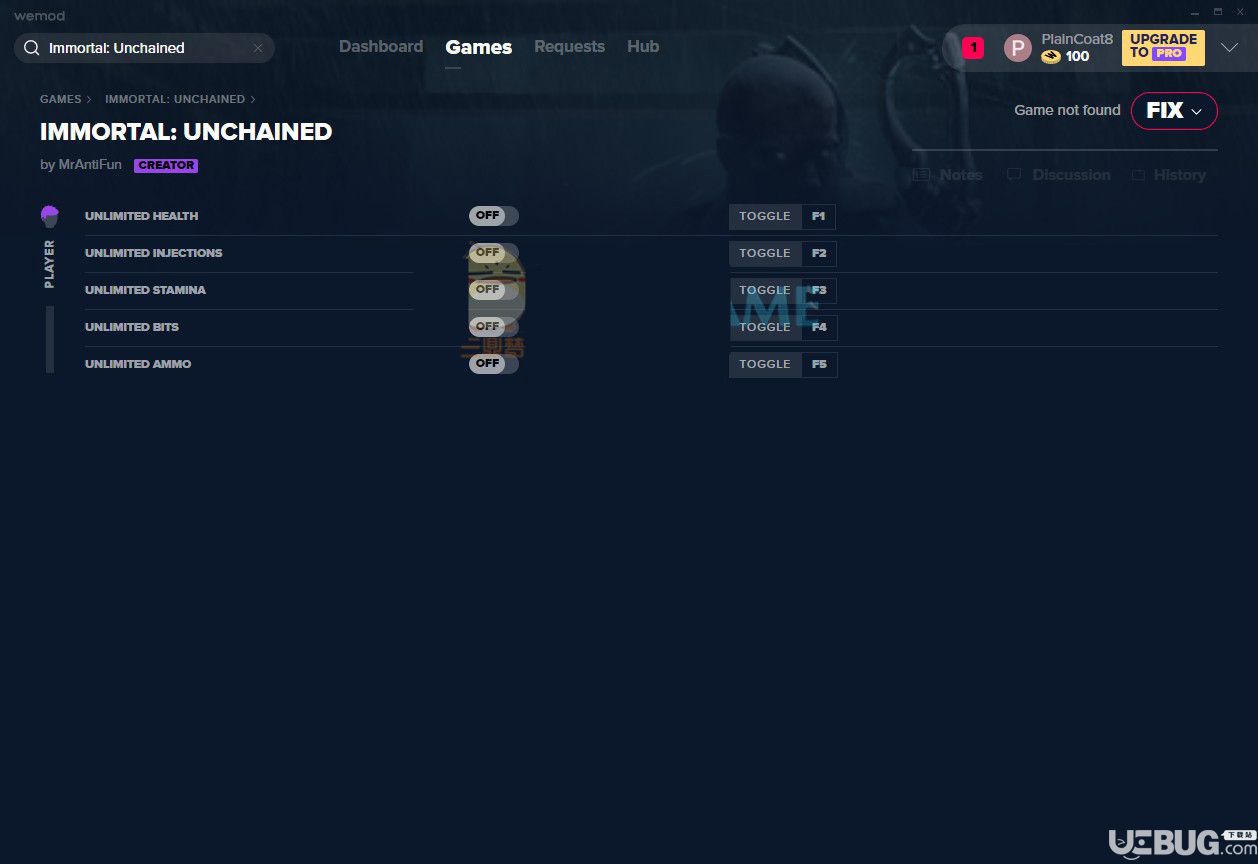Change the F4 hotkey binding
This screenshot has height=864, width=1258.
[x=819, y=327]
